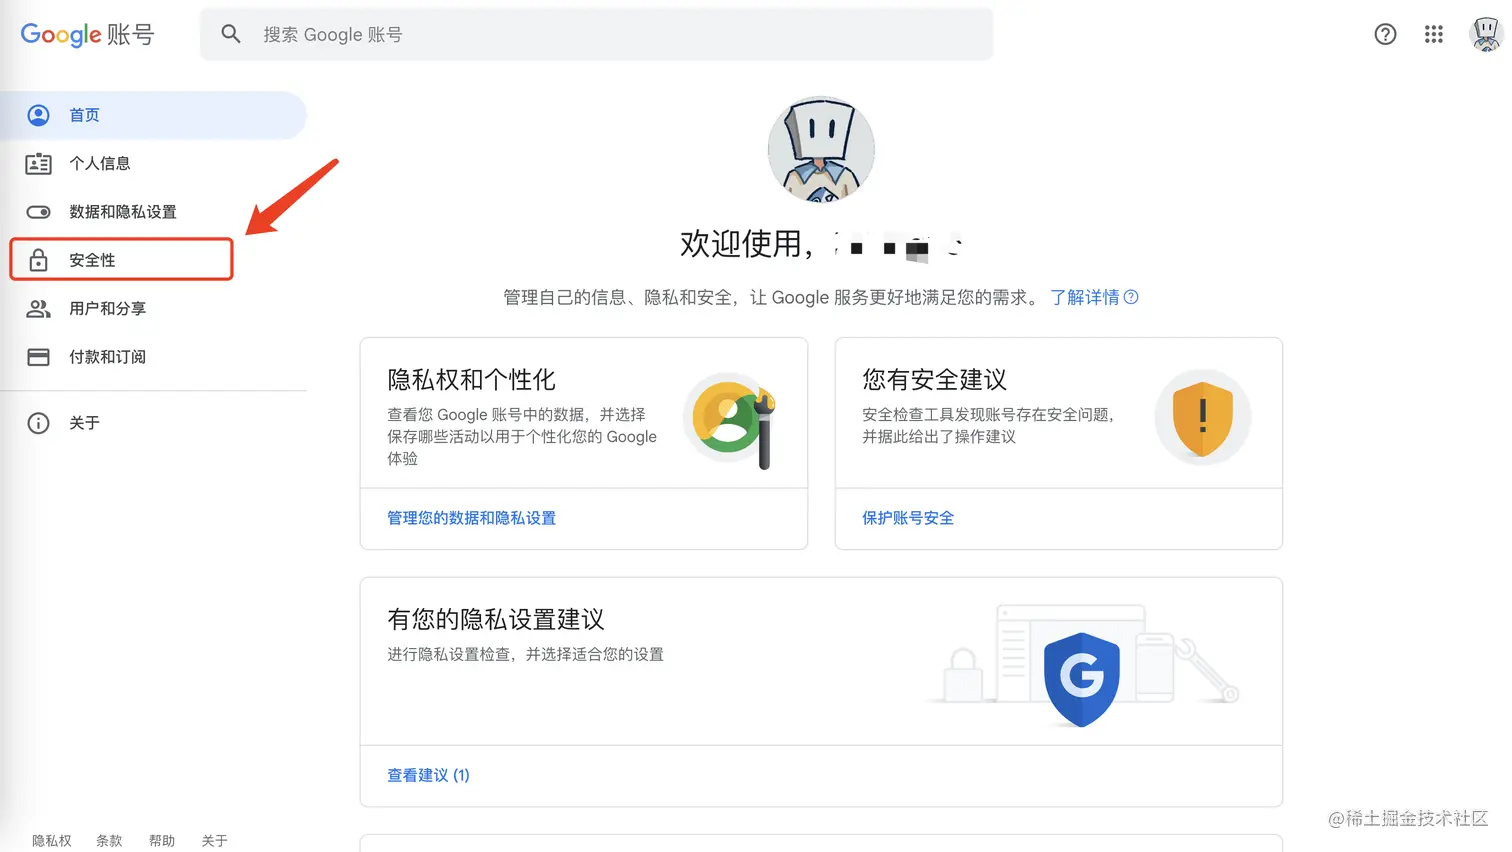The width and height of the screenshot is (1512, 852).
Task: Open 管理您的数据和隐私设置 link
Action: [471, 518]
